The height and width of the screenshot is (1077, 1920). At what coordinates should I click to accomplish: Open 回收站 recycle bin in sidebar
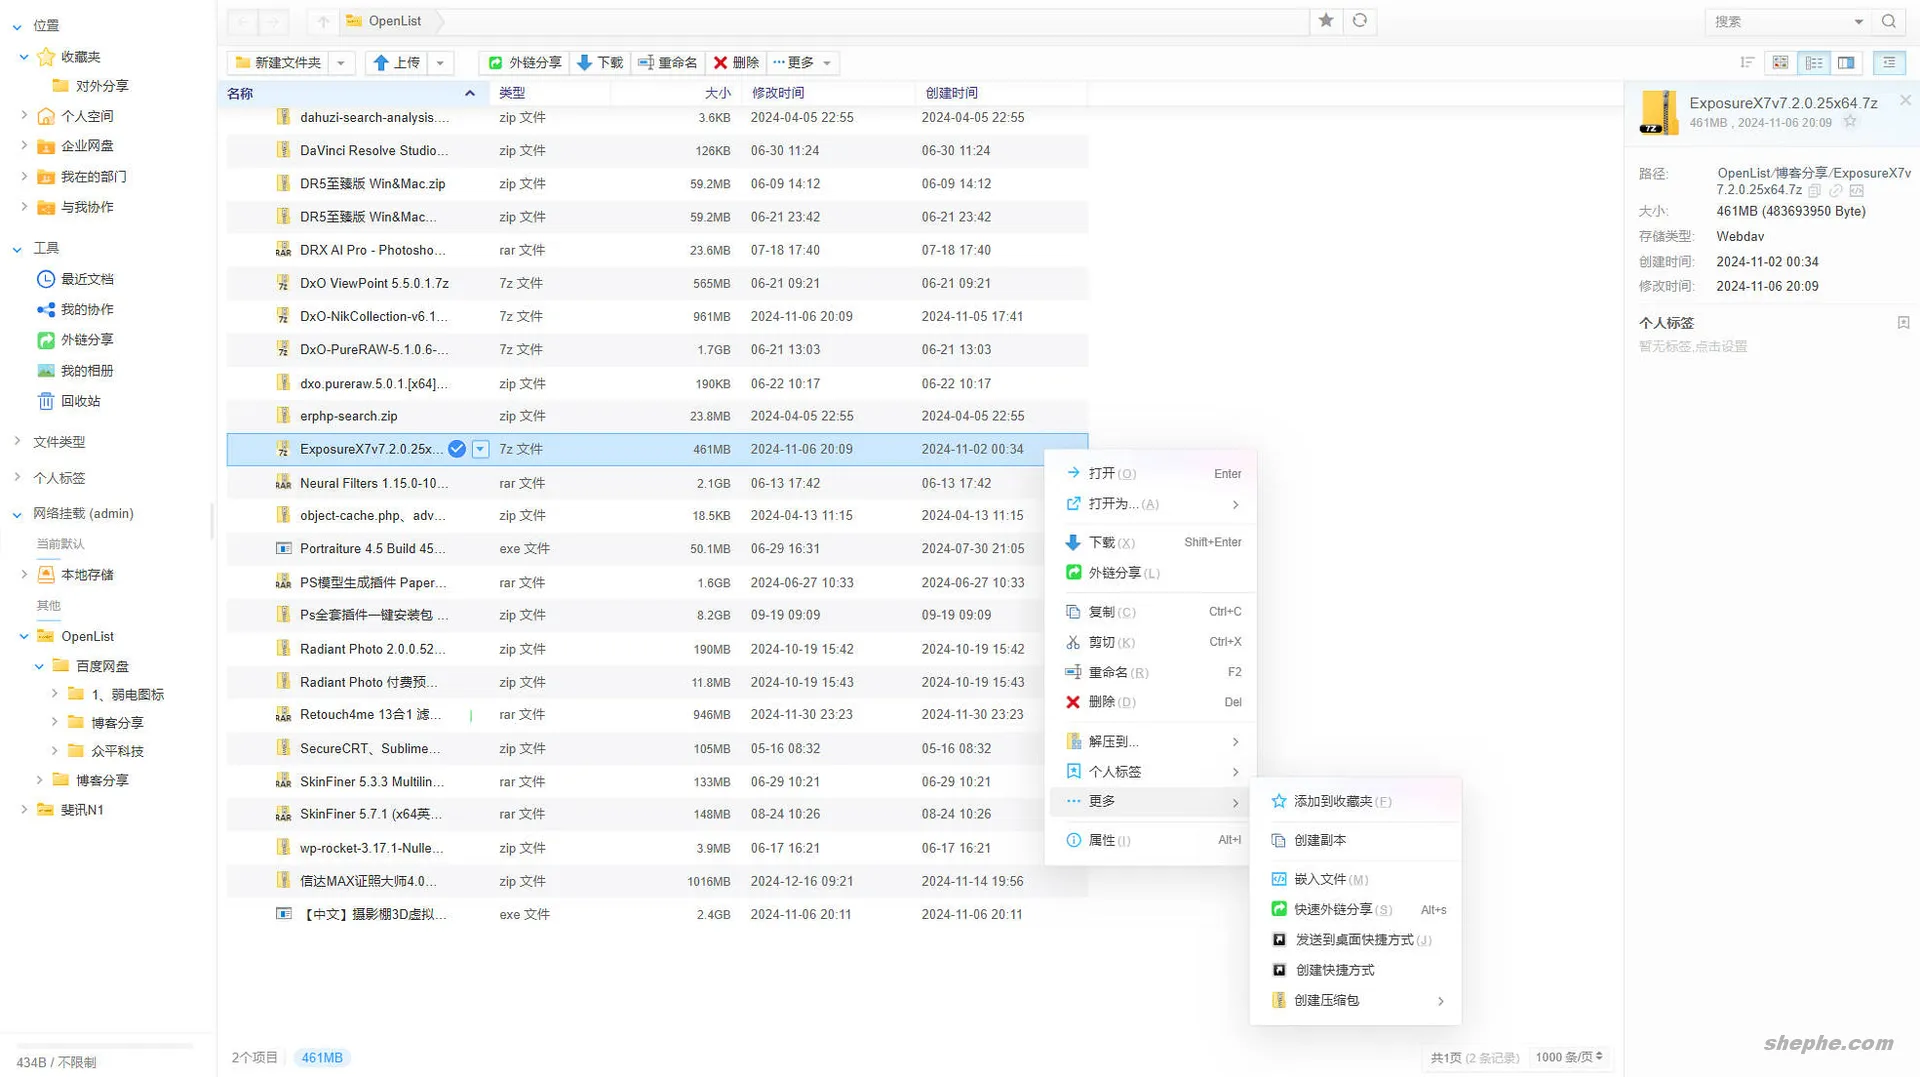(x=80, y=401)
